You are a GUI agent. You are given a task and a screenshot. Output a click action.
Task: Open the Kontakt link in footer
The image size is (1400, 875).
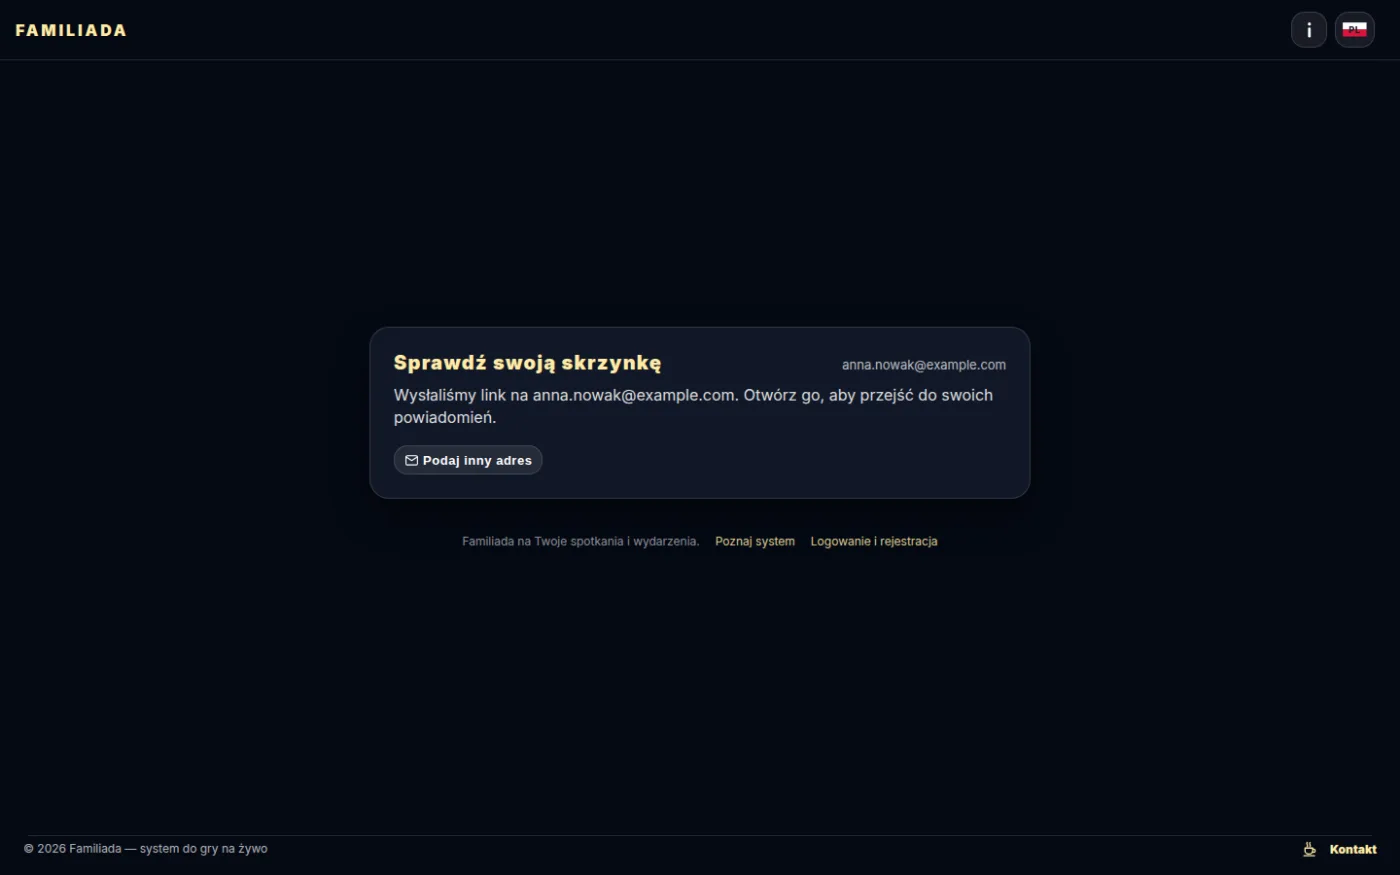coord(1353,849)
